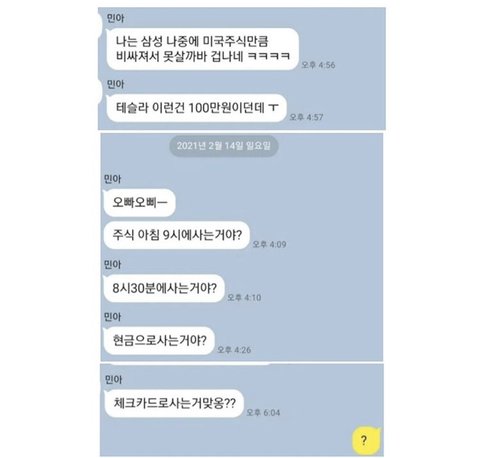Image resolution: width=480 pixels, height=458 pixels.
Task: Click the 오후 4:56 timestamp
Action: [318, 65]
